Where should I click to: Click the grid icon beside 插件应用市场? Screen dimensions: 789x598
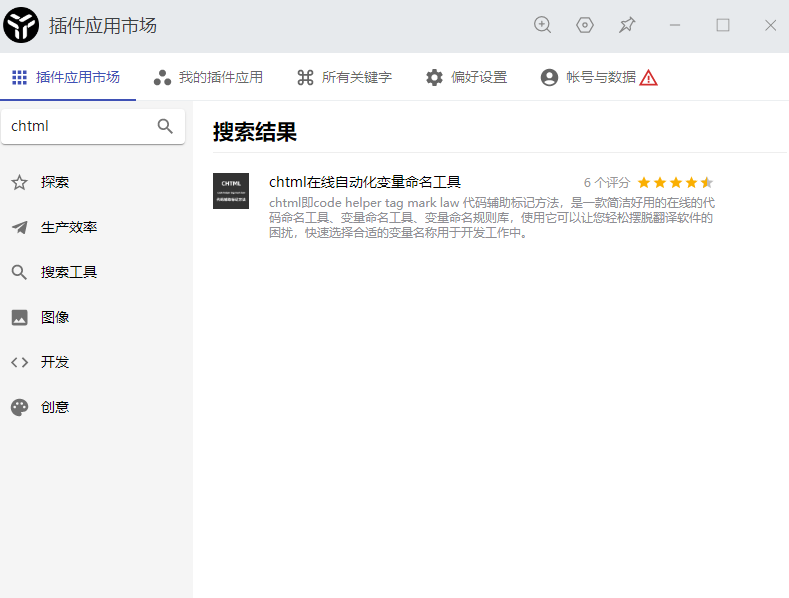(19, 78)
